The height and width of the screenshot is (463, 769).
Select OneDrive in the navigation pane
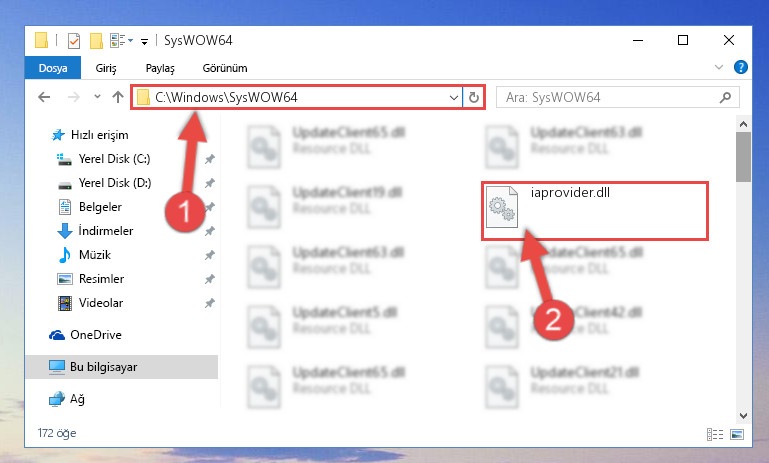pos(96,334)
